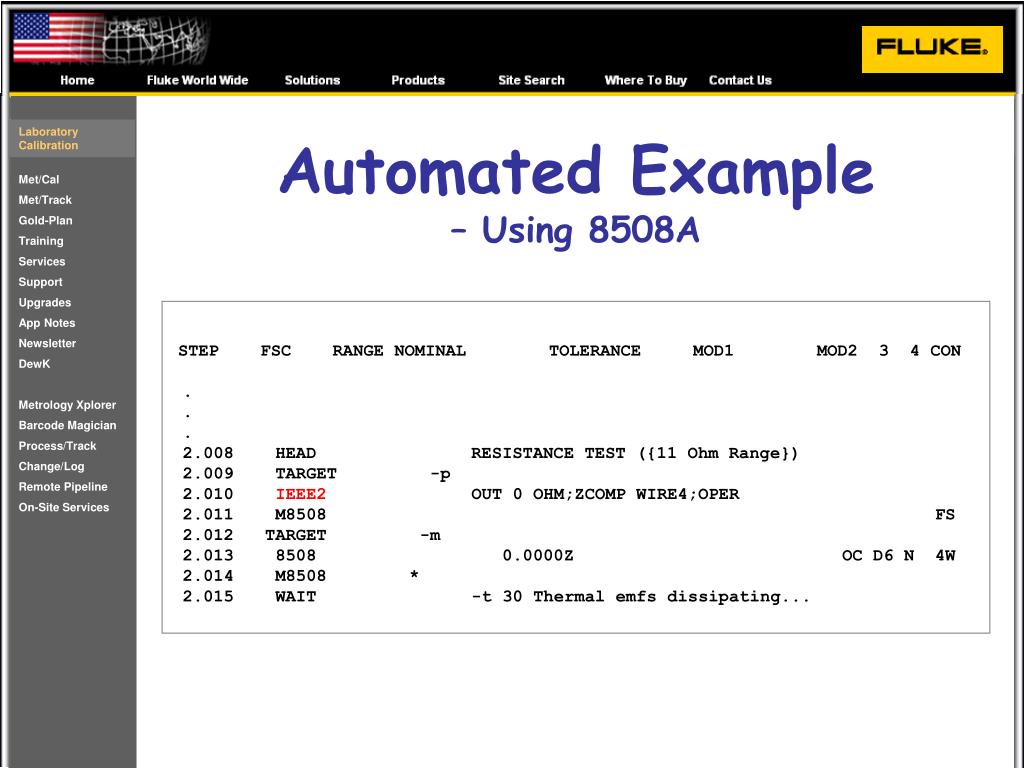Open Fluke World Wide navigation item
This screenshot has height=768, width=1024.
(197, 80)
